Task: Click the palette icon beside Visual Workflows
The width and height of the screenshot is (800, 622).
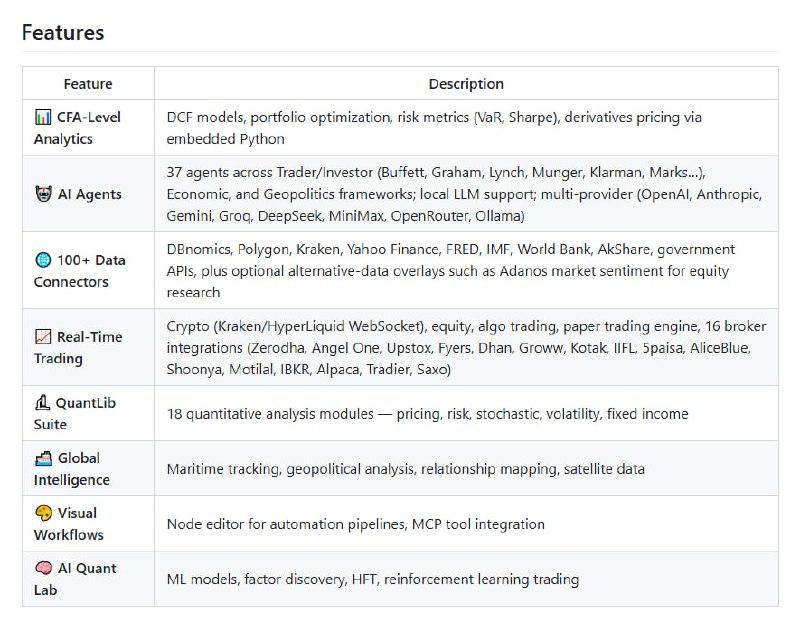Action: coord(43,513)
